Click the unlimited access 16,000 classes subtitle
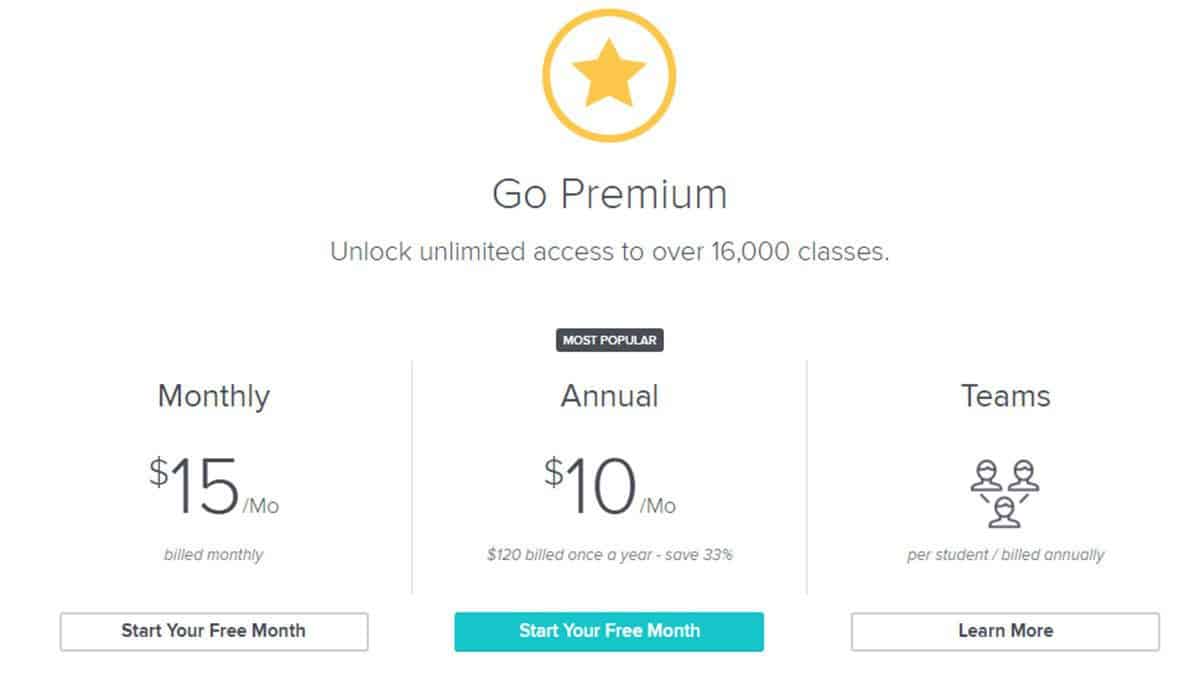Viewport: 1200px width, 679px height. (x=609, y=252)
